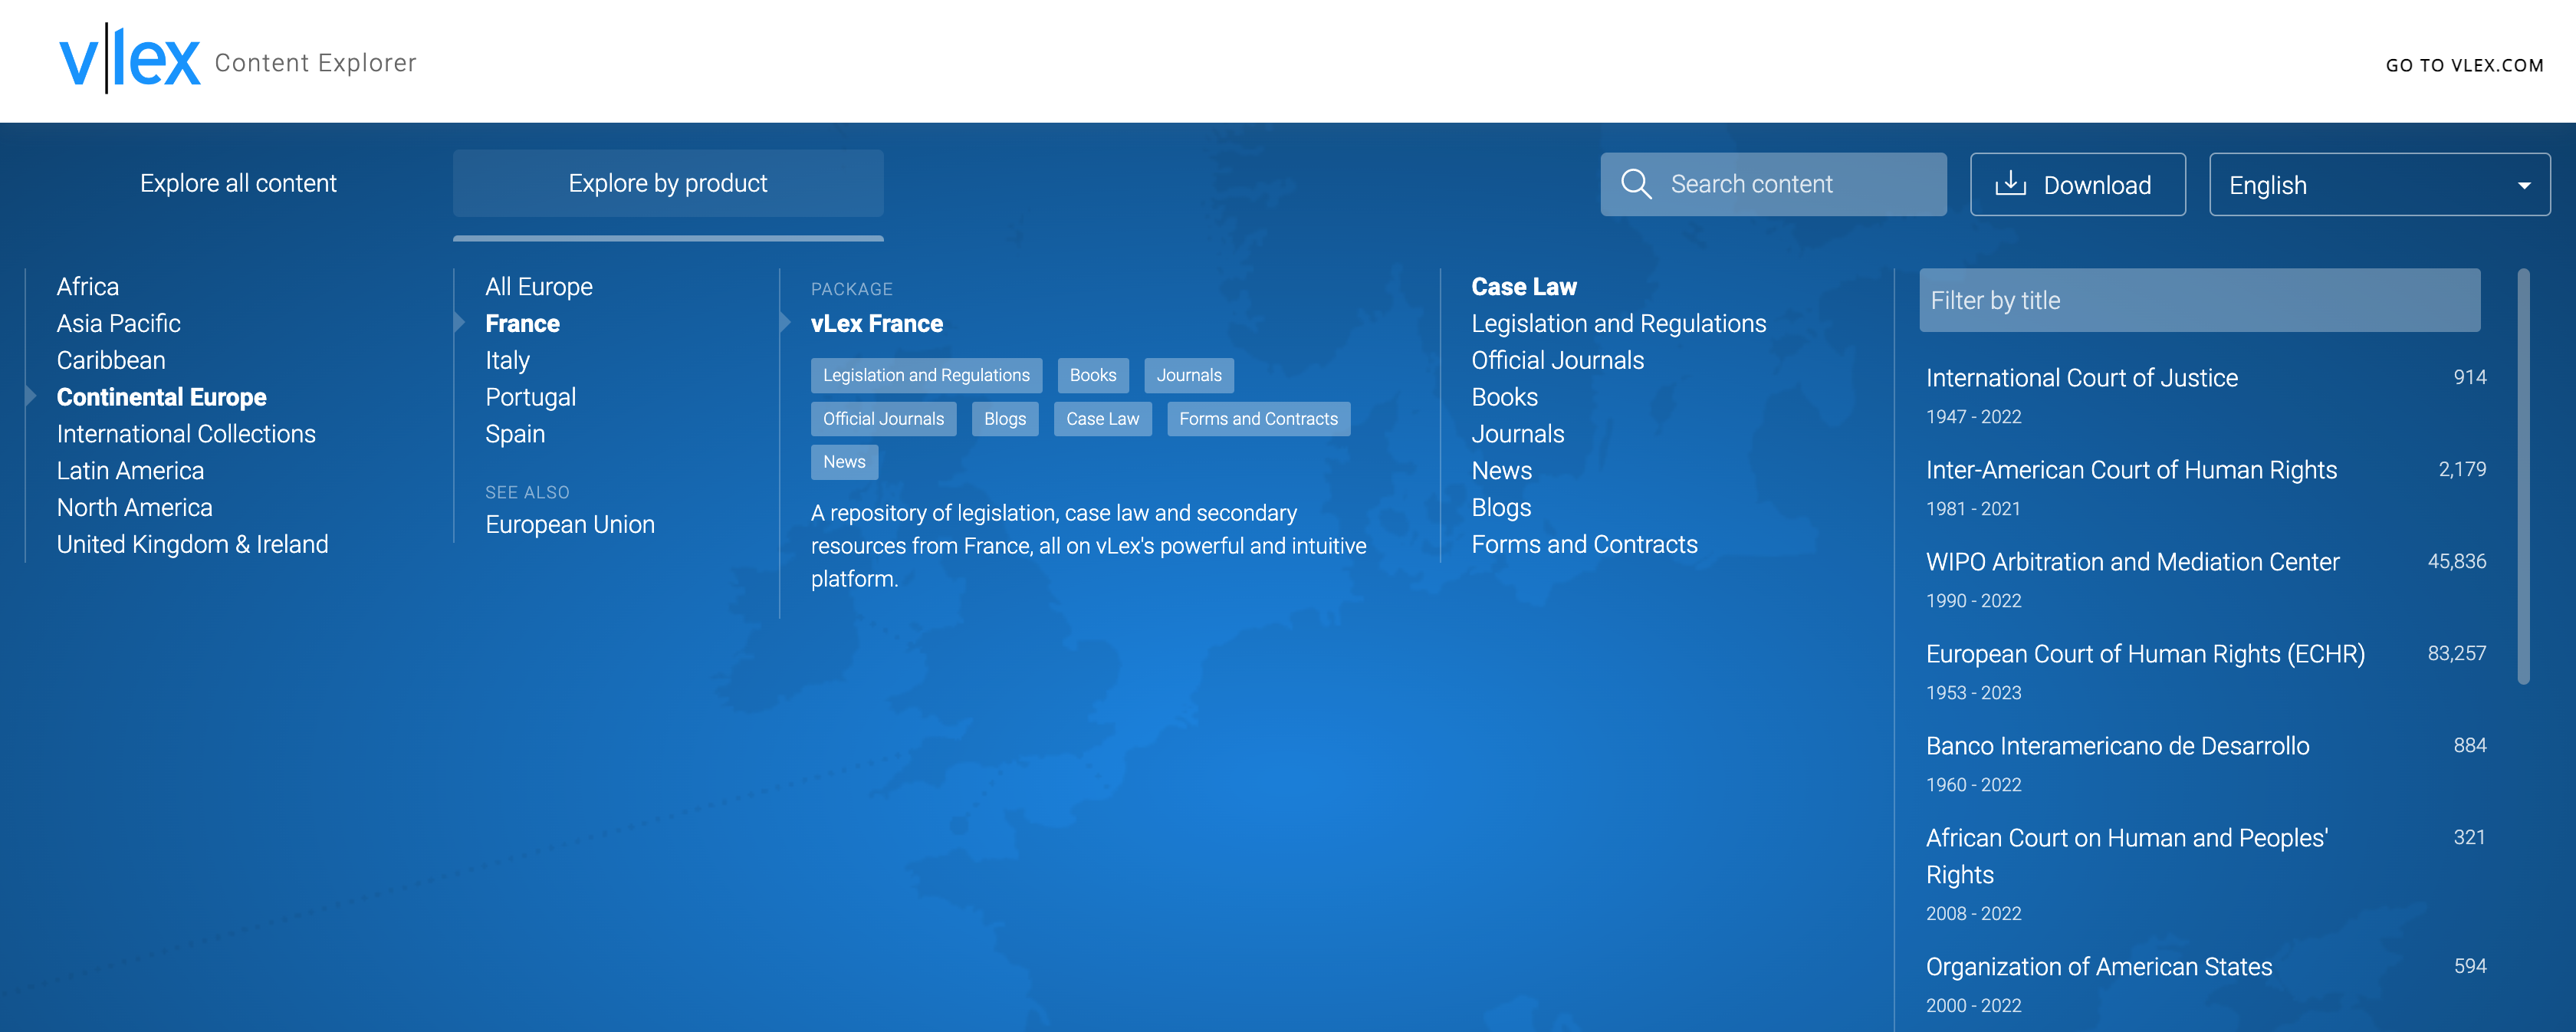Click the Blogs tag
The height and width of the screenshot is (1032, 2576).
(x=1005, y=419)
